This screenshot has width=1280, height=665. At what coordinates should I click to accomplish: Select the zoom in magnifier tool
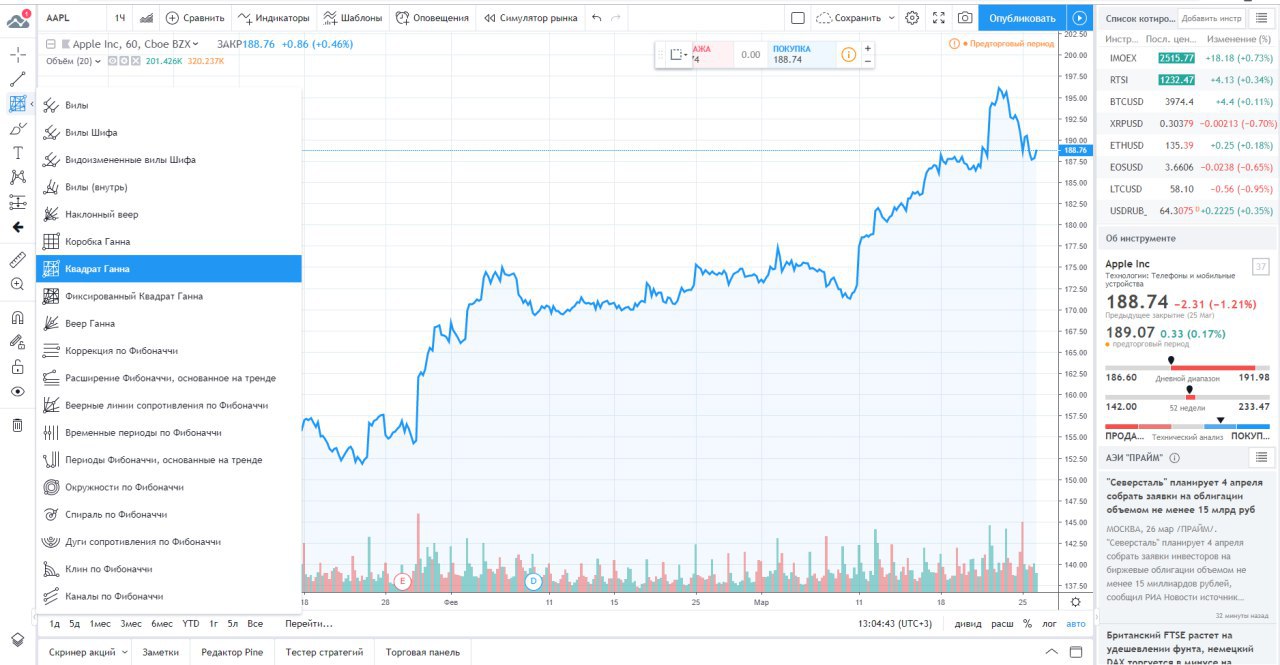[17, 284]
